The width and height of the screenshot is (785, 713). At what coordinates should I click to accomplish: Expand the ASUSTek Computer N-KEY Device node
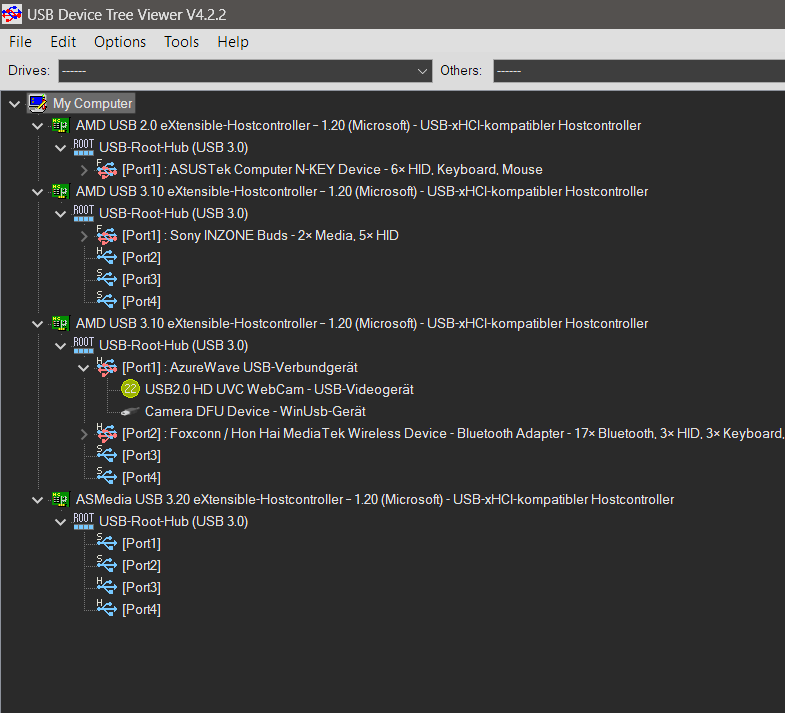tap(84, 170)
